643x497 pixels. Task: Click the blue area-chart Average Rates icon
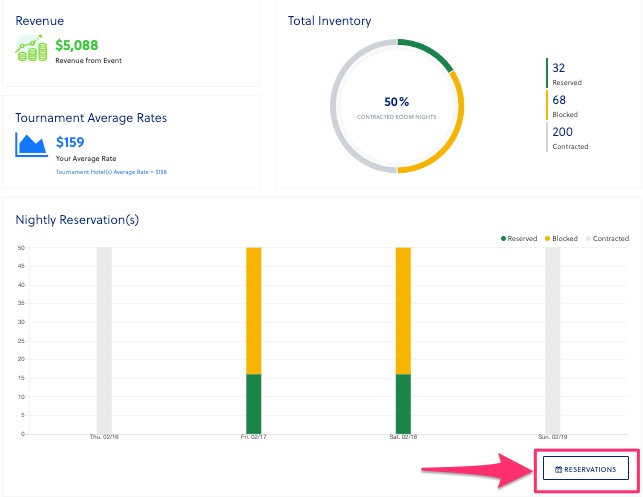click(x=32, y=143)
